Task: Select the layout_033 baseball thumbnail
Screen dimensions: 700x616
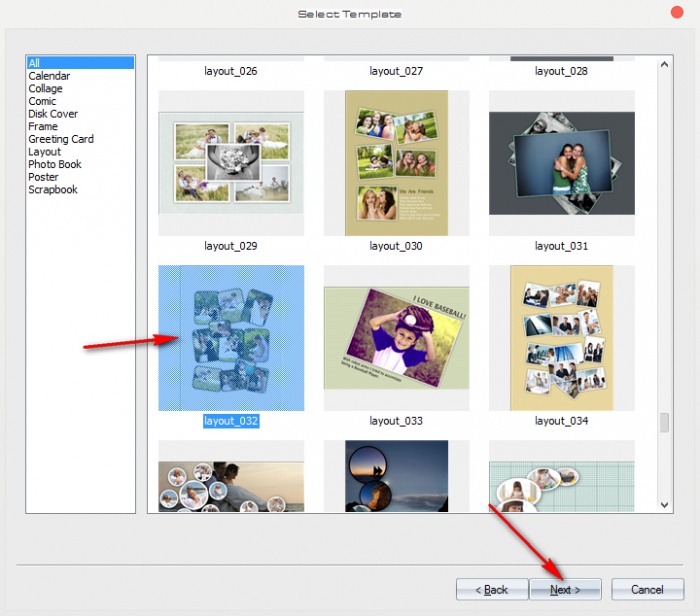Action: (x=396, y=338)
